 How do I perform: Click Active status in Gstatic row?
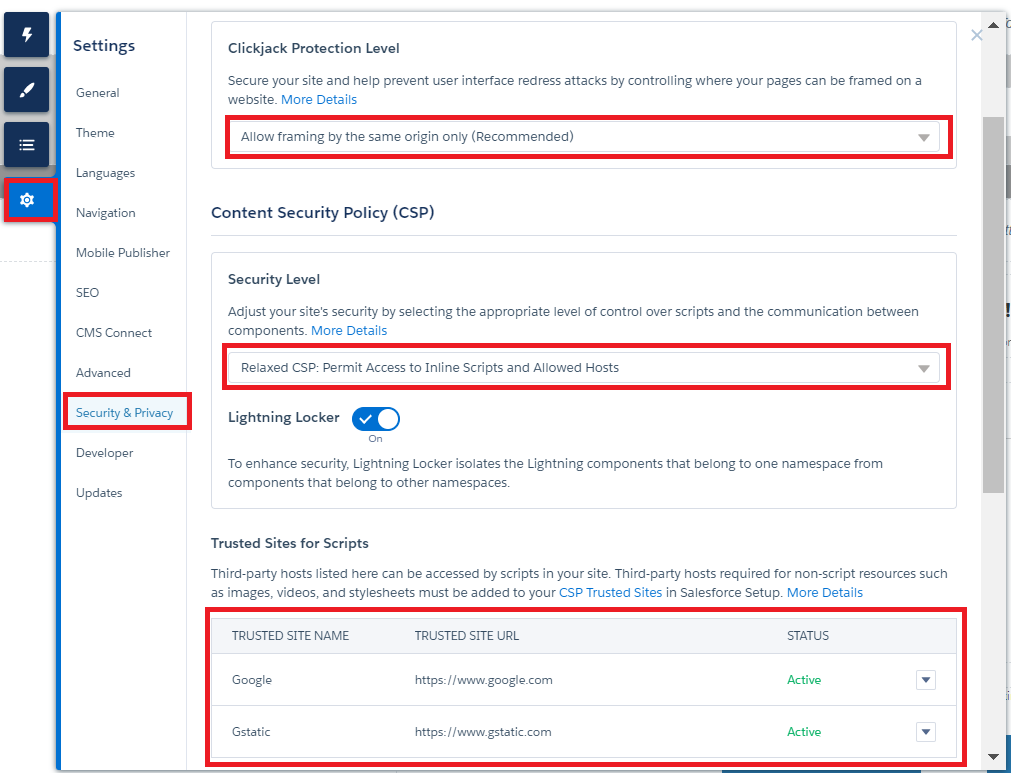click(x=804, y=732)
